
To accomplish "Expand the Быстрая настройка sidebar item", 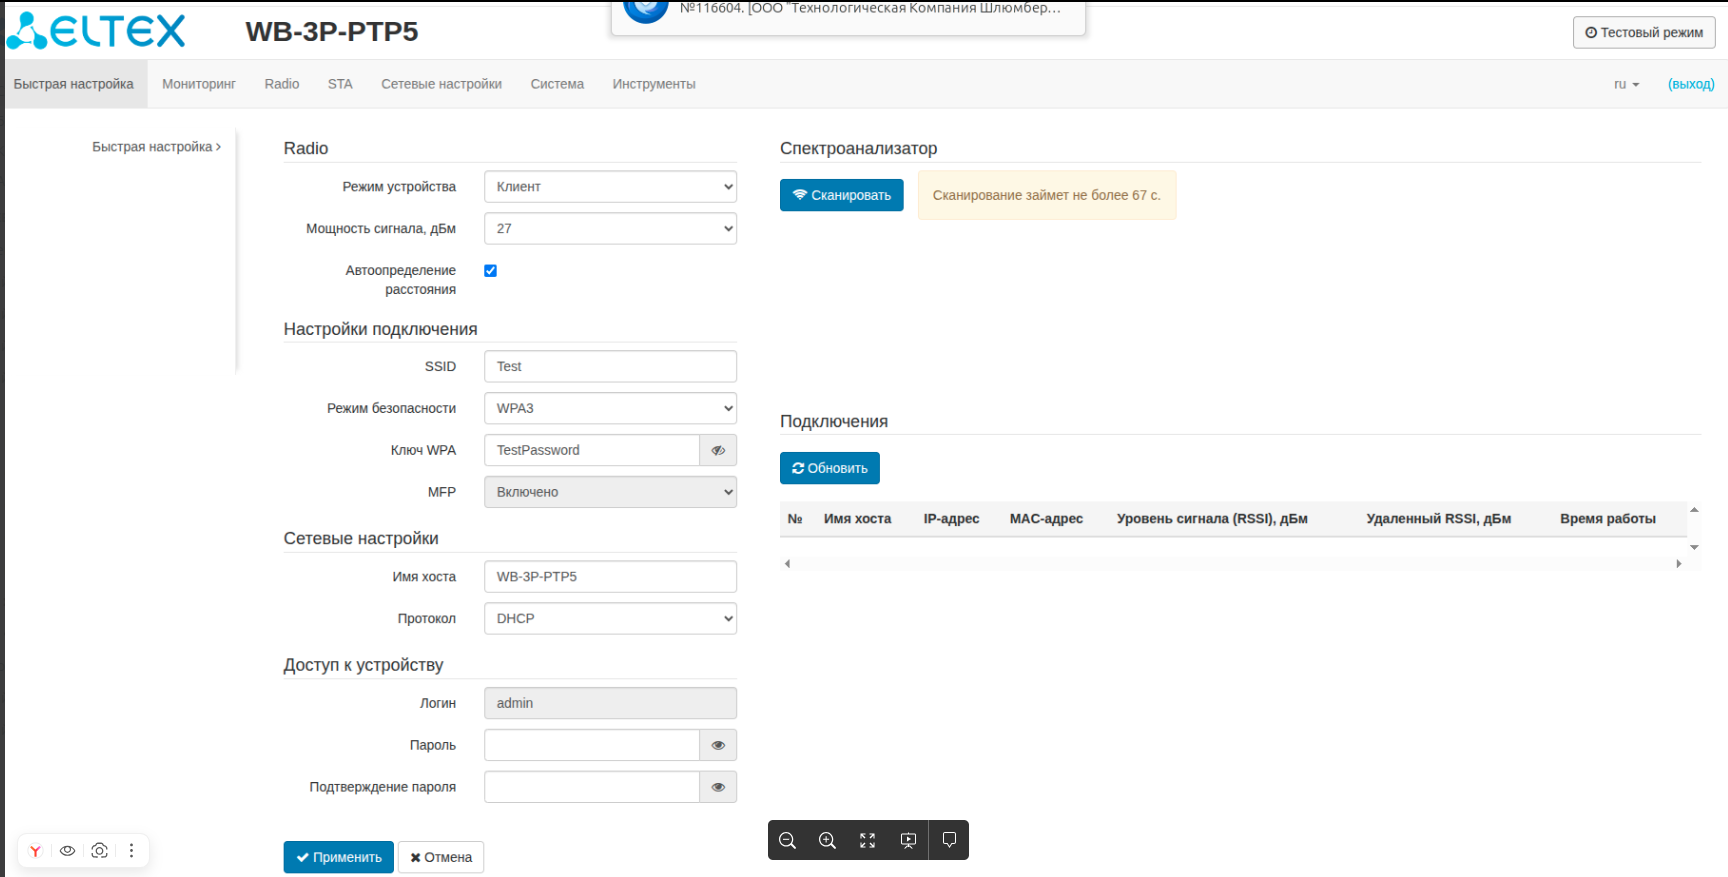I will [156, 147].
